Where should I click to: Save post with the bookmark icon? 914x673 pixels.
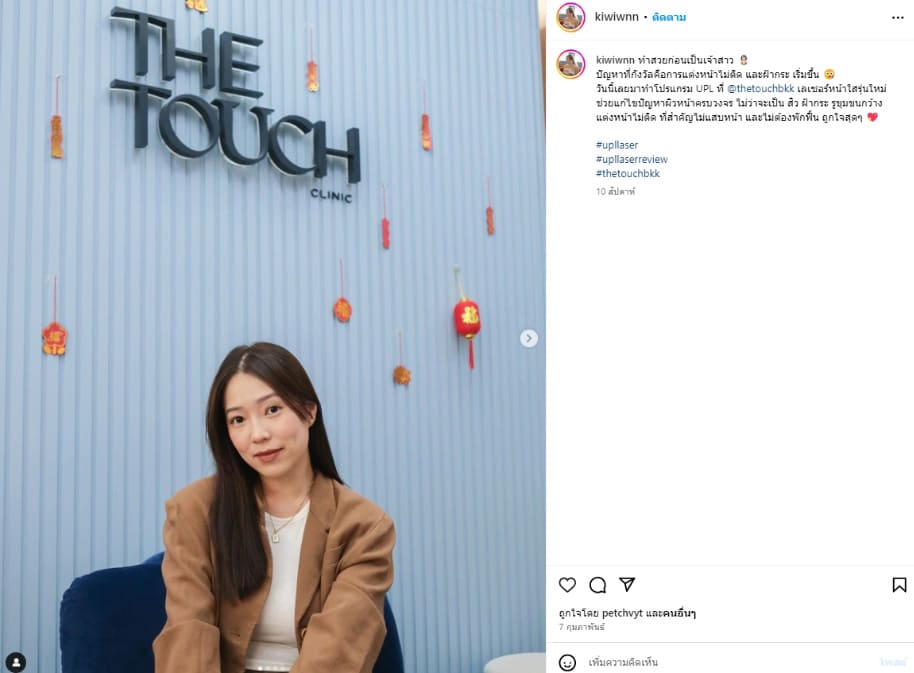(899, 584)
